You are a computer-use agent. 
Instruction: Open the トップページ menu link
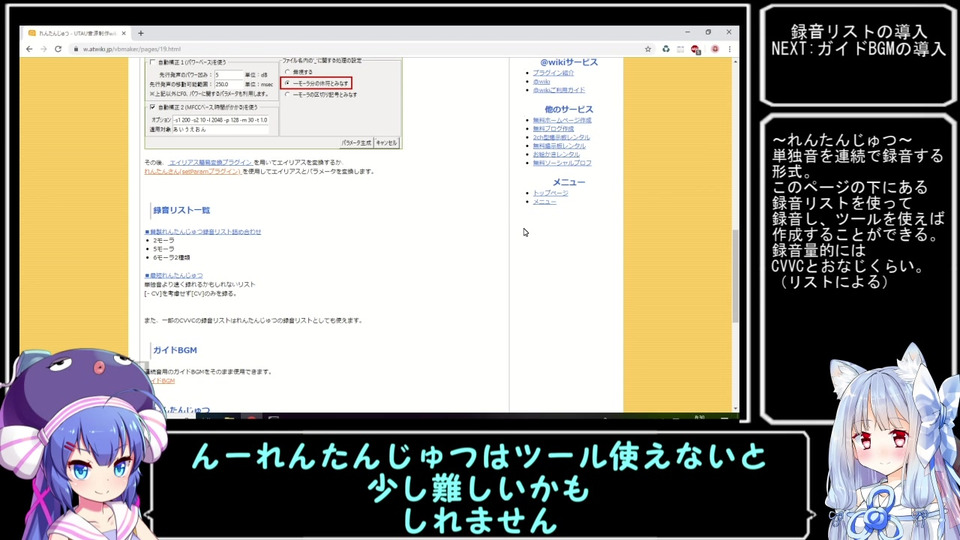[x=550, y=193]
